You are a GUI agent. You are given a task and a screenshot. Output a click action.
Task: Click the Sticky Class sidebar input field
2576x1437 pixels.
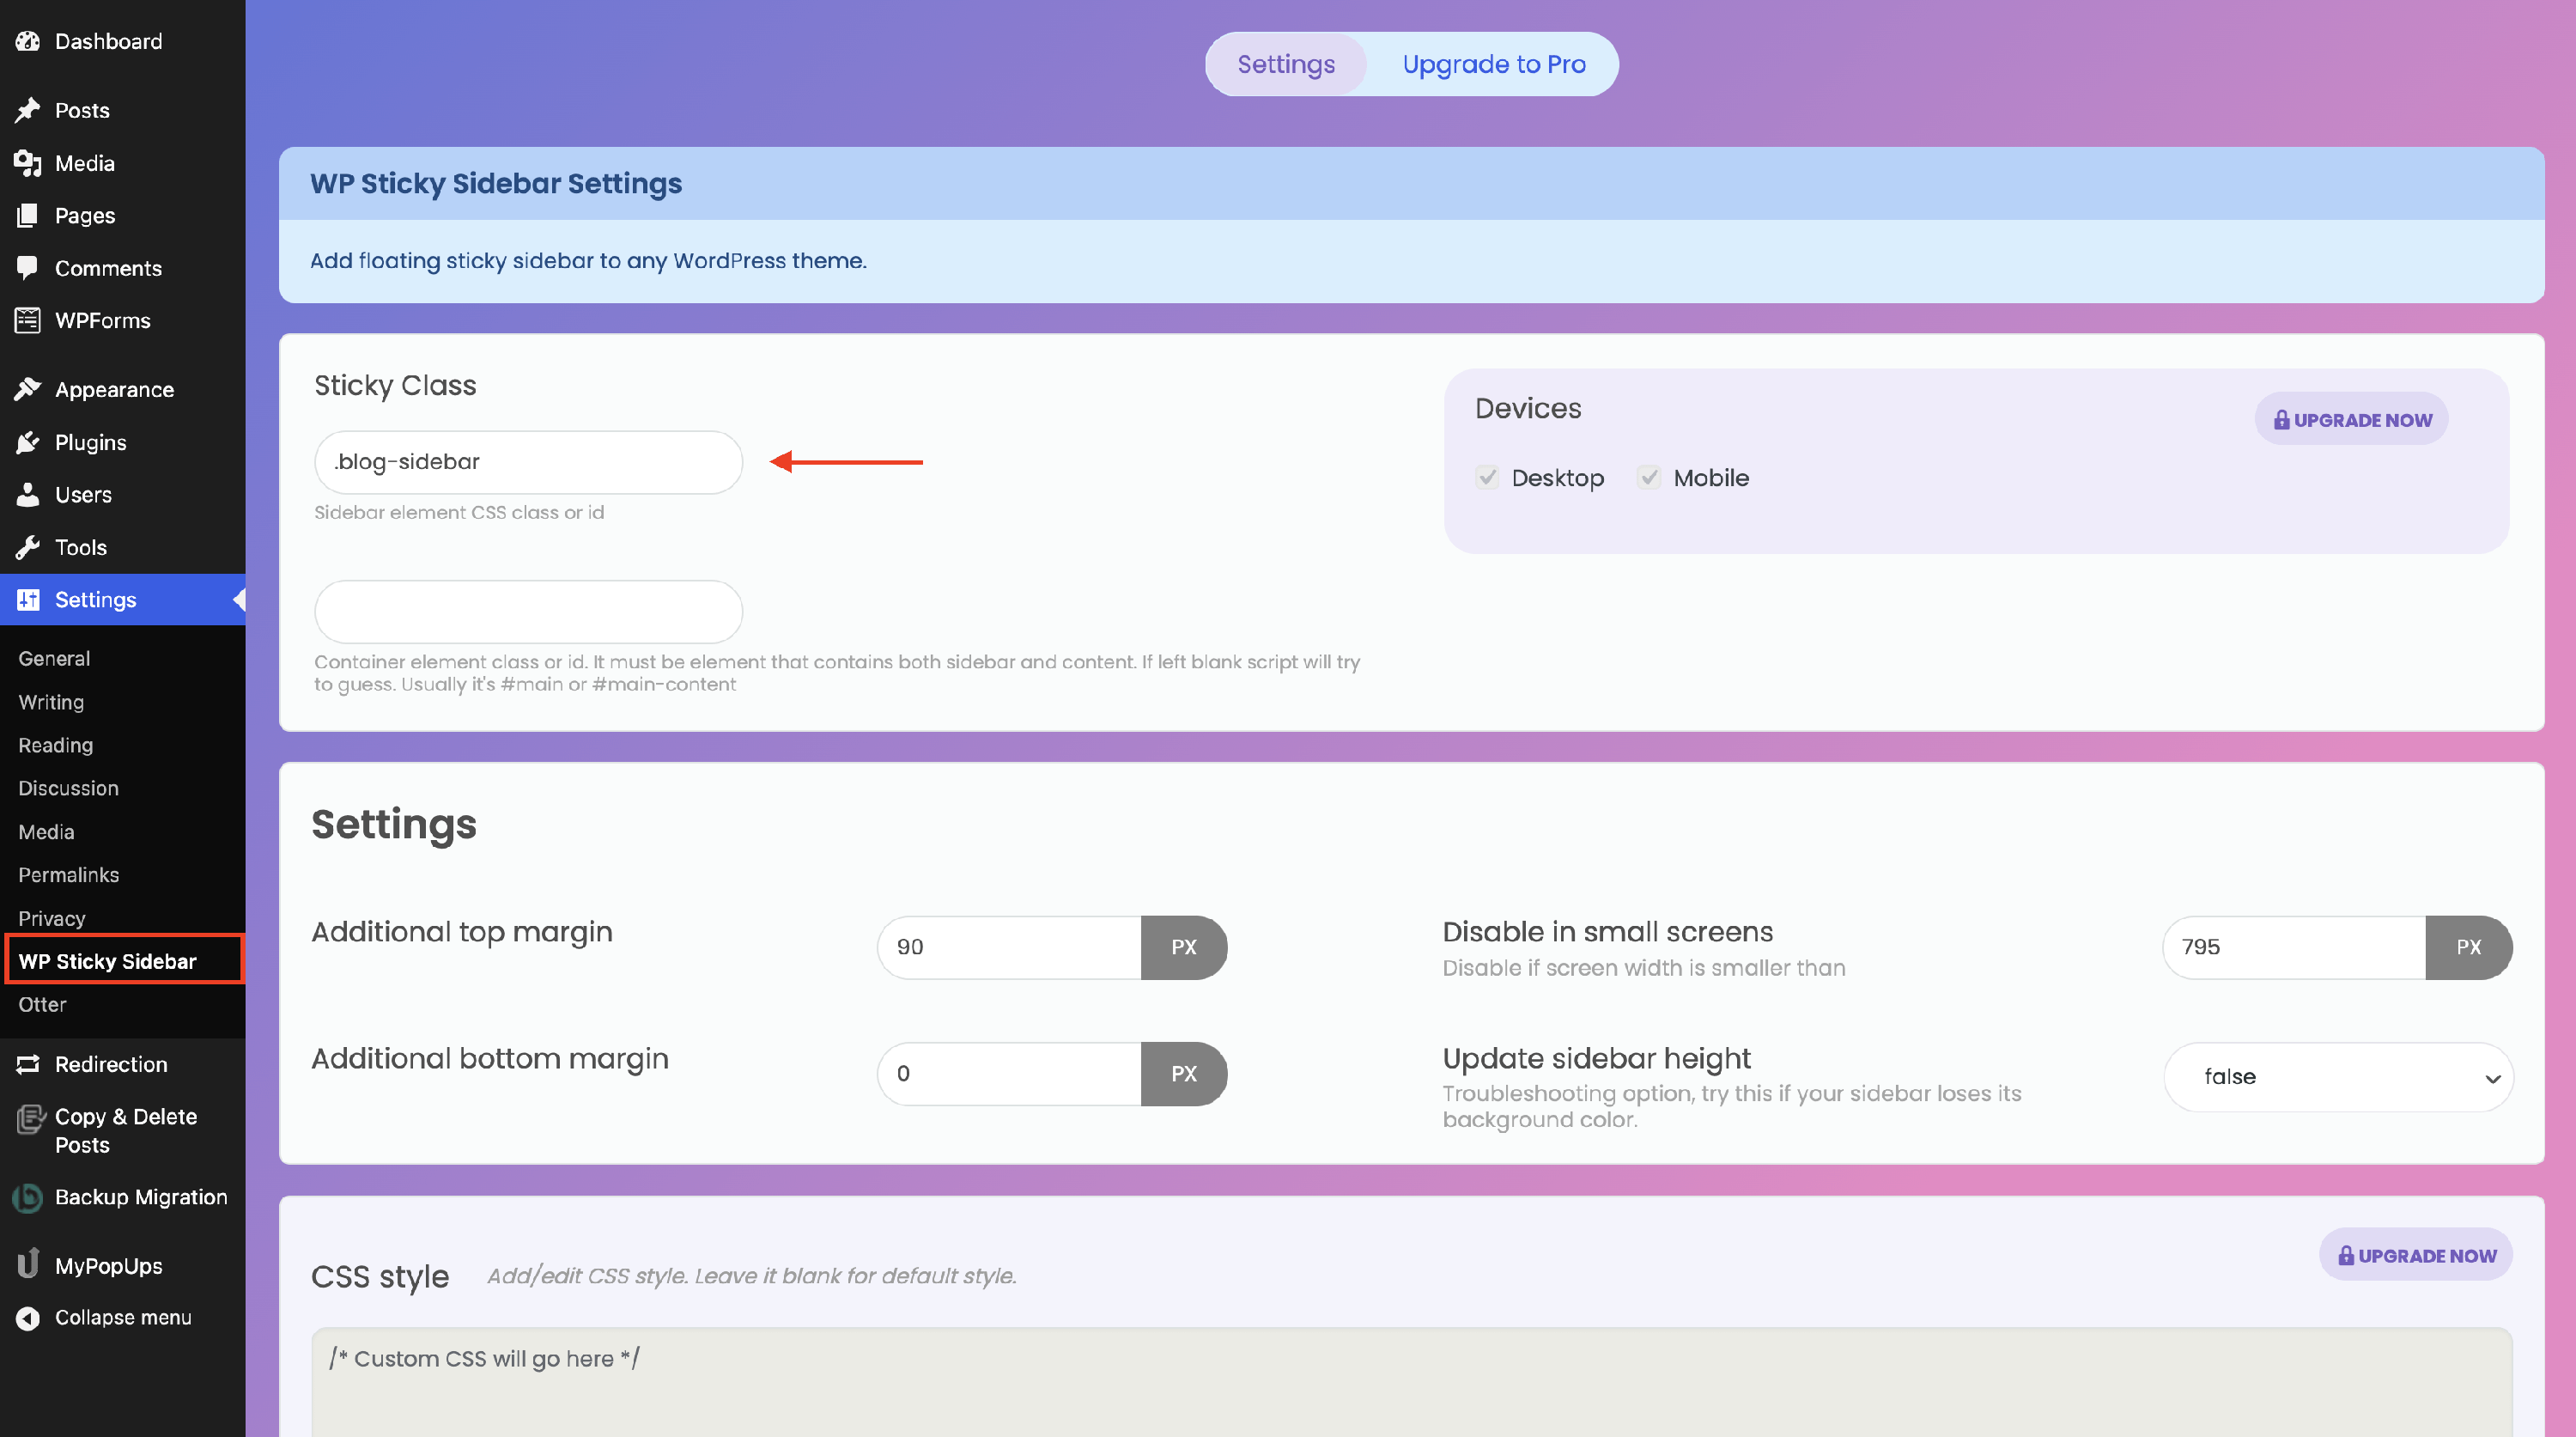click(x=528, y=462)
